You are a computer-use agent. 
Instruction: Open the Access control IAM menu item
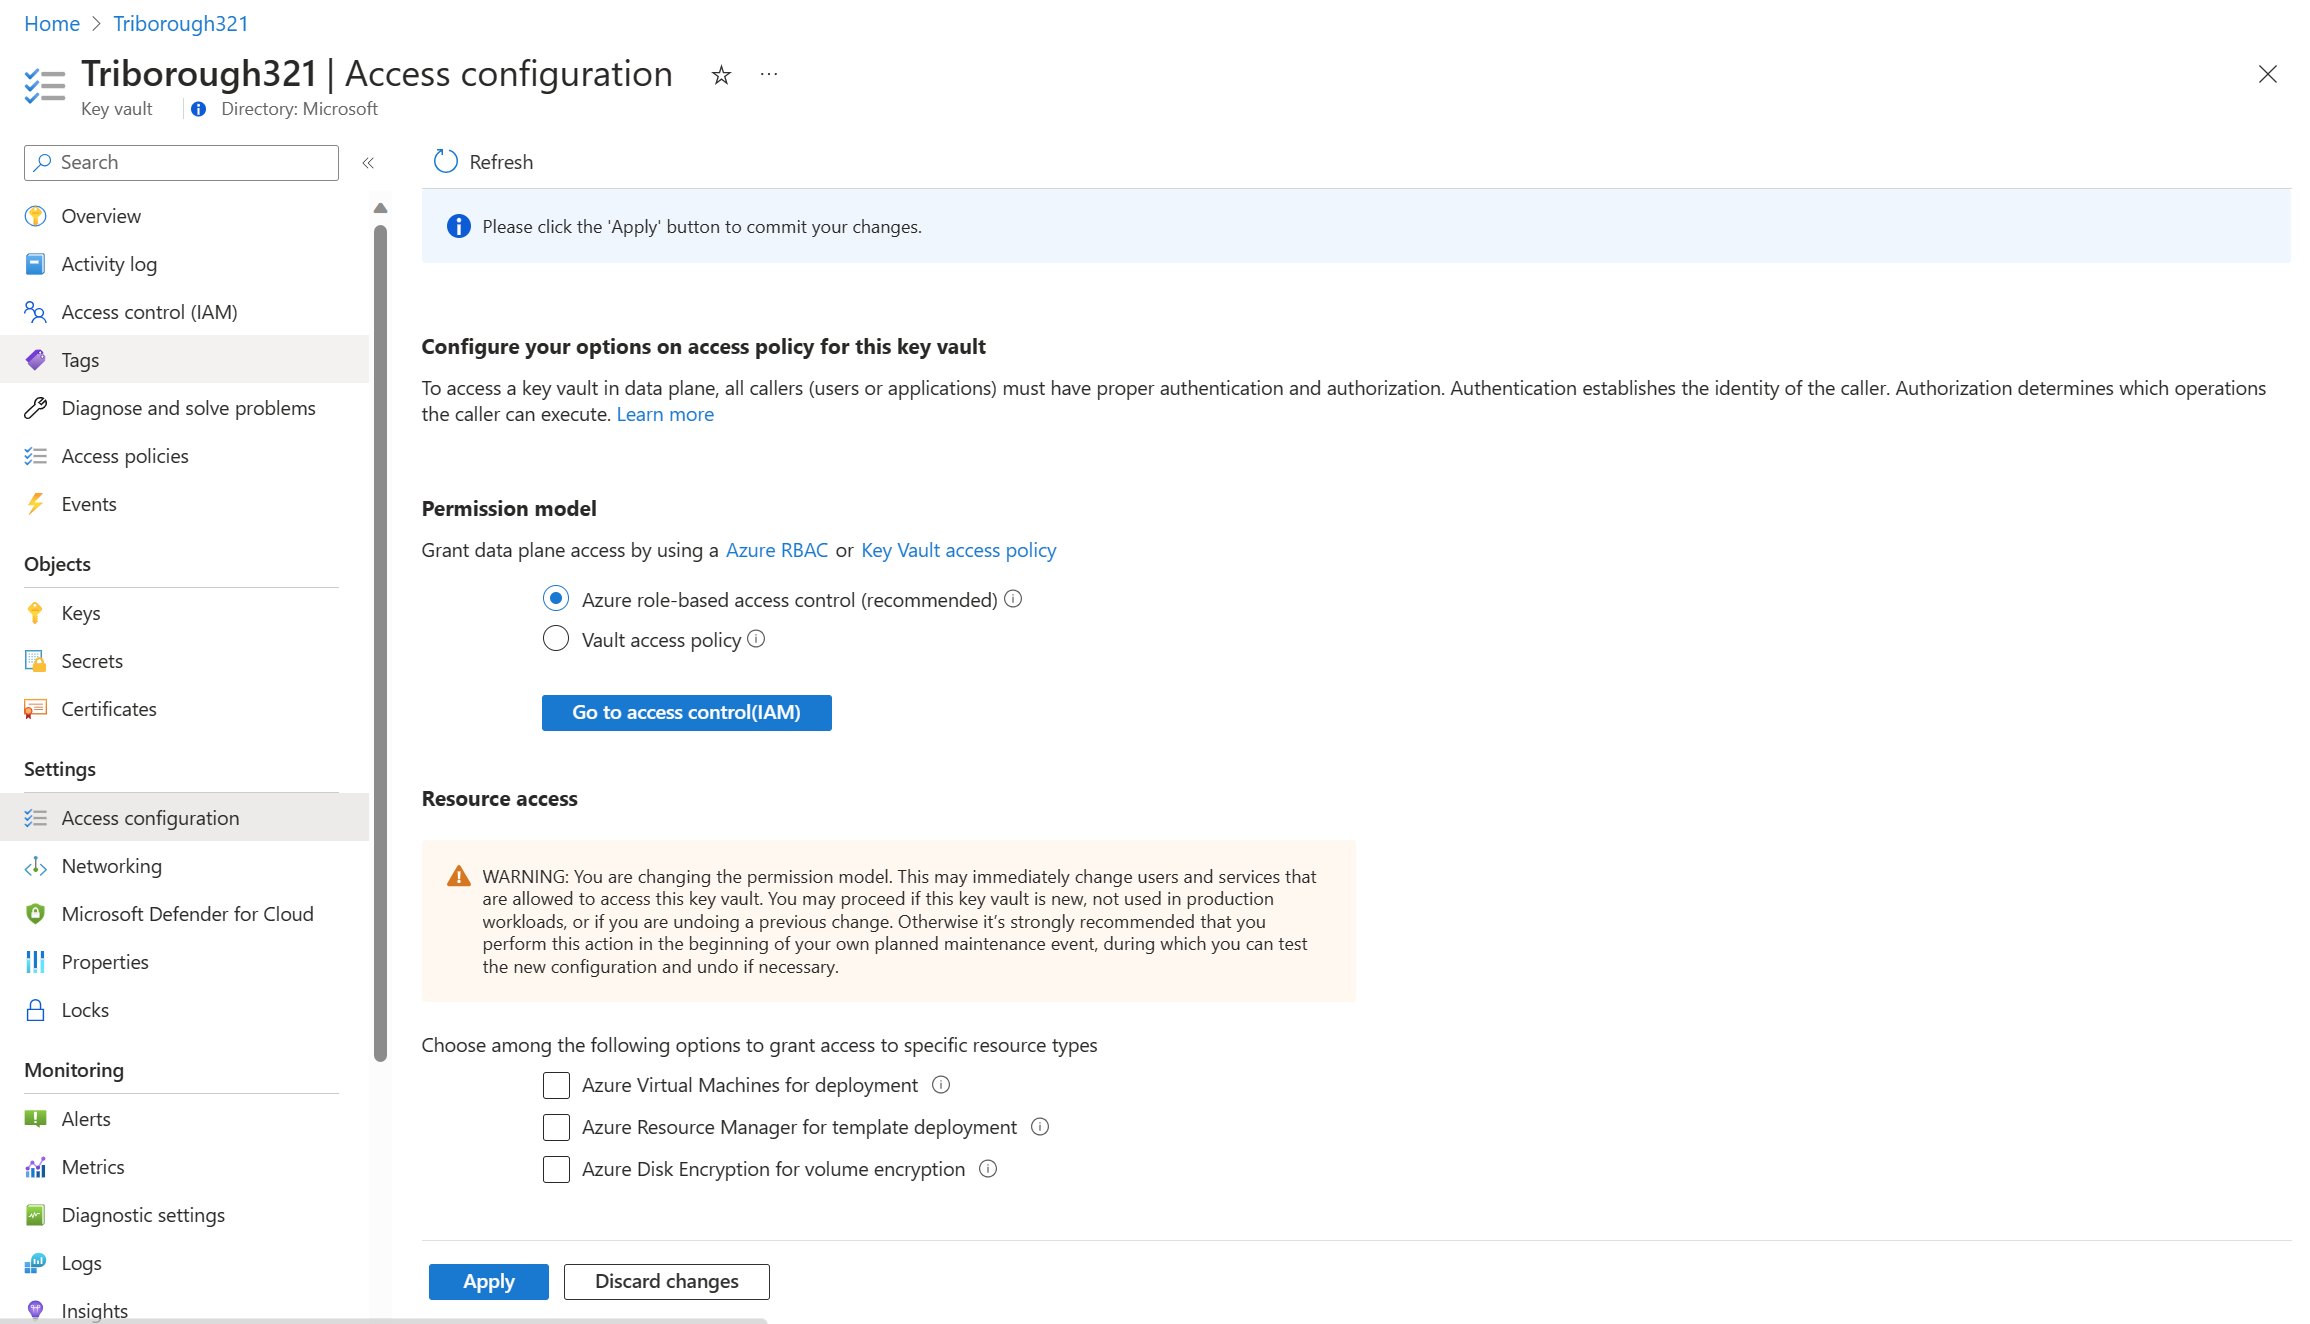149,311
